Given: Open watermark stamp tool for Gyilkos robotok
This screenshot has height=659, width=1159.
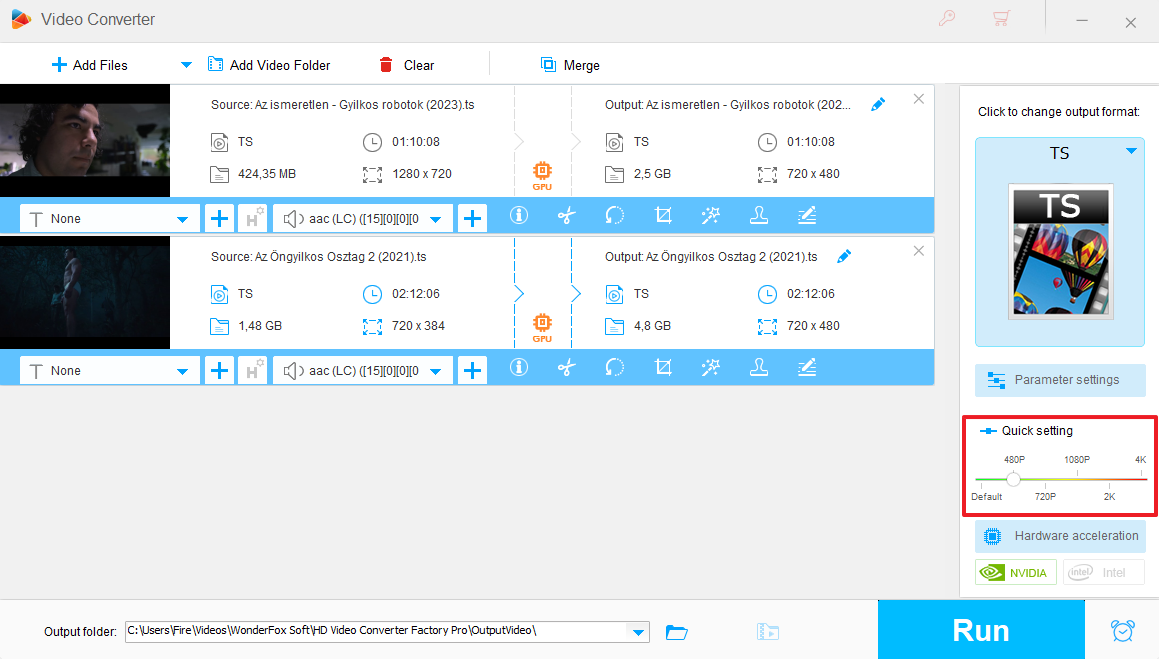Looking at the screenshot, I should tap(758, 216).
